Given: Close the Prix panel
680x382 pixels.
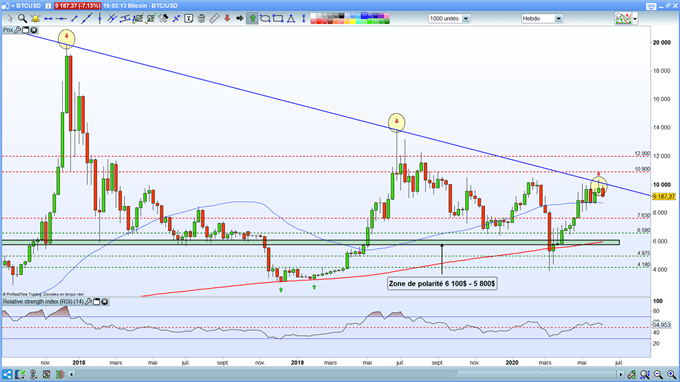Looking at the screenshot, I should point(33,30).
